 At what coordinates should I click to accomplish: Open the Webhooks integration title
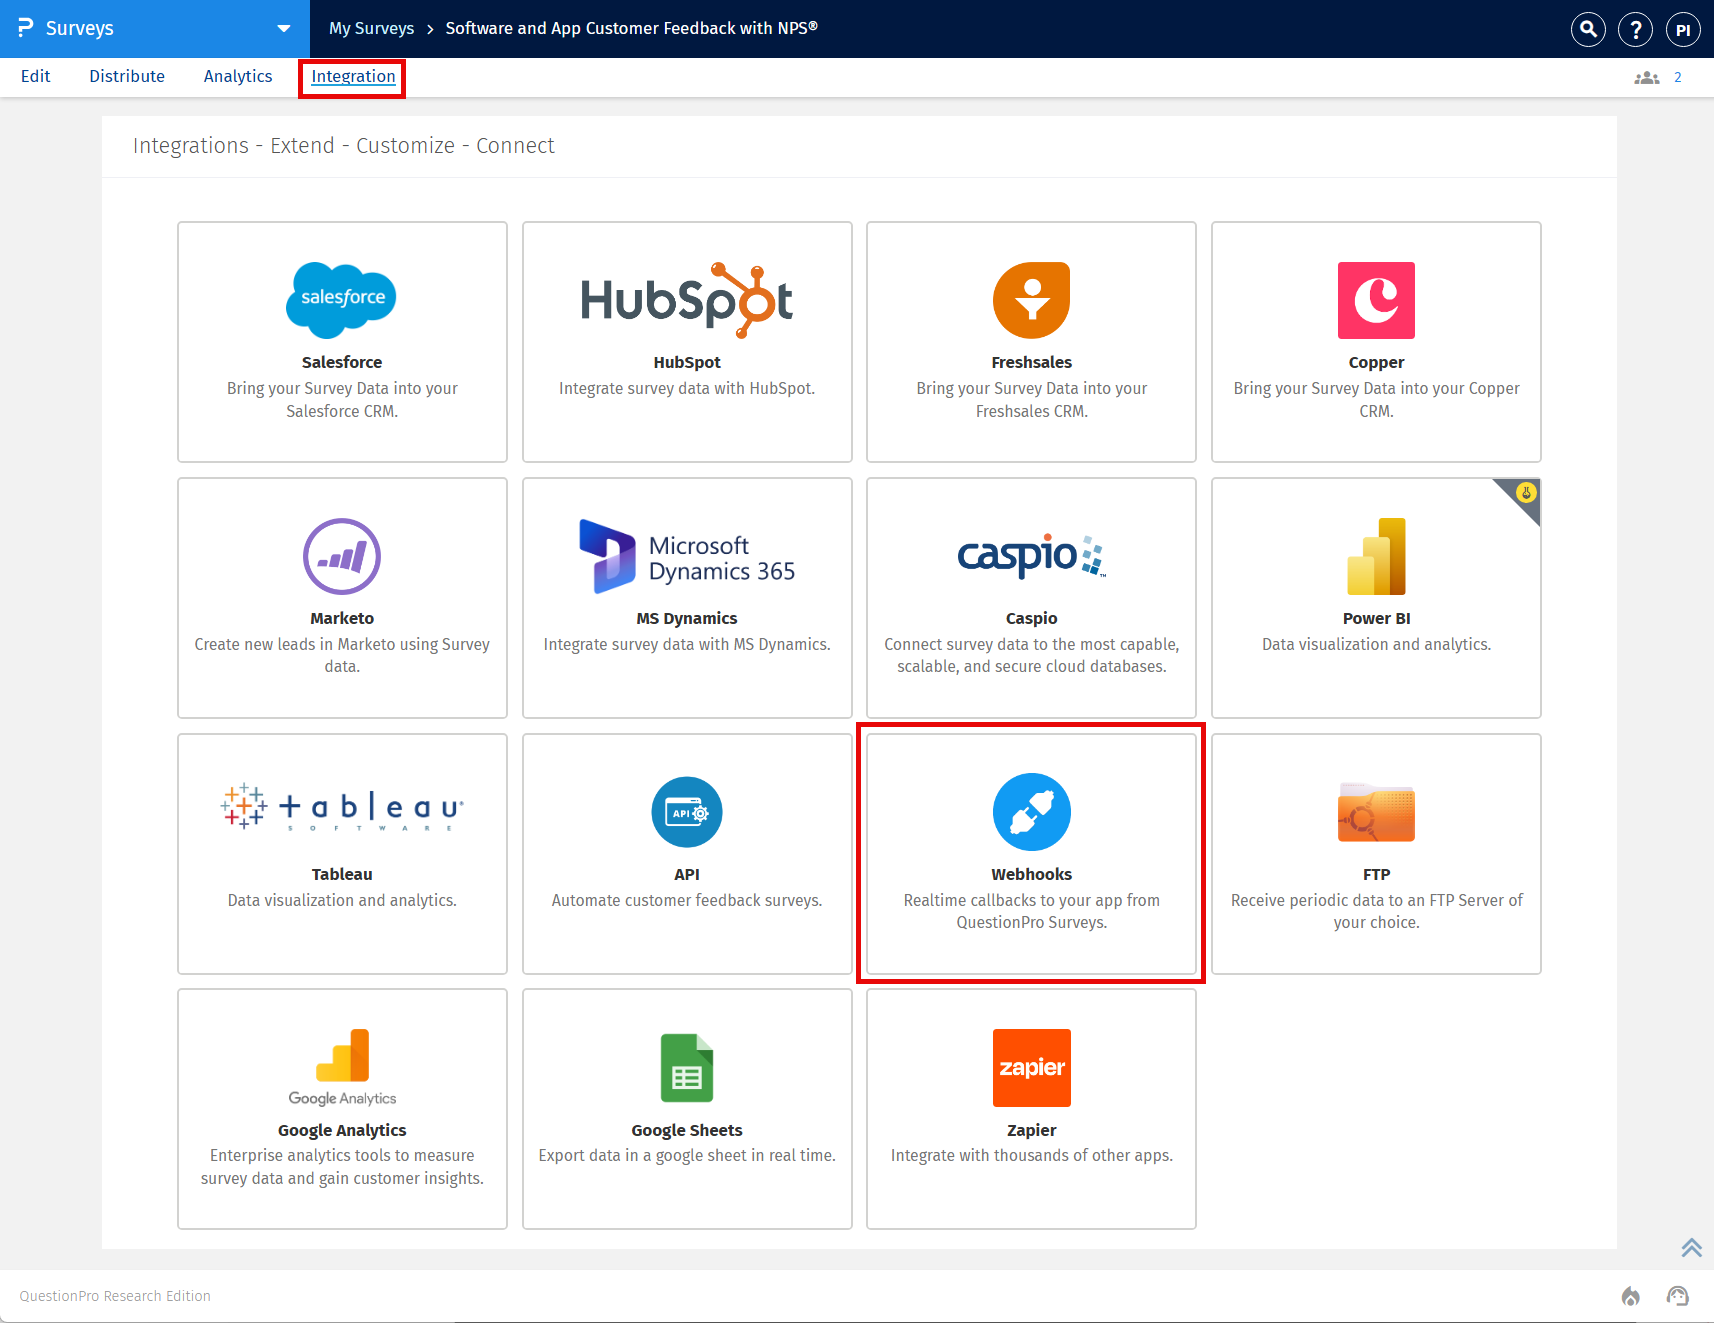click(1031, 874)
